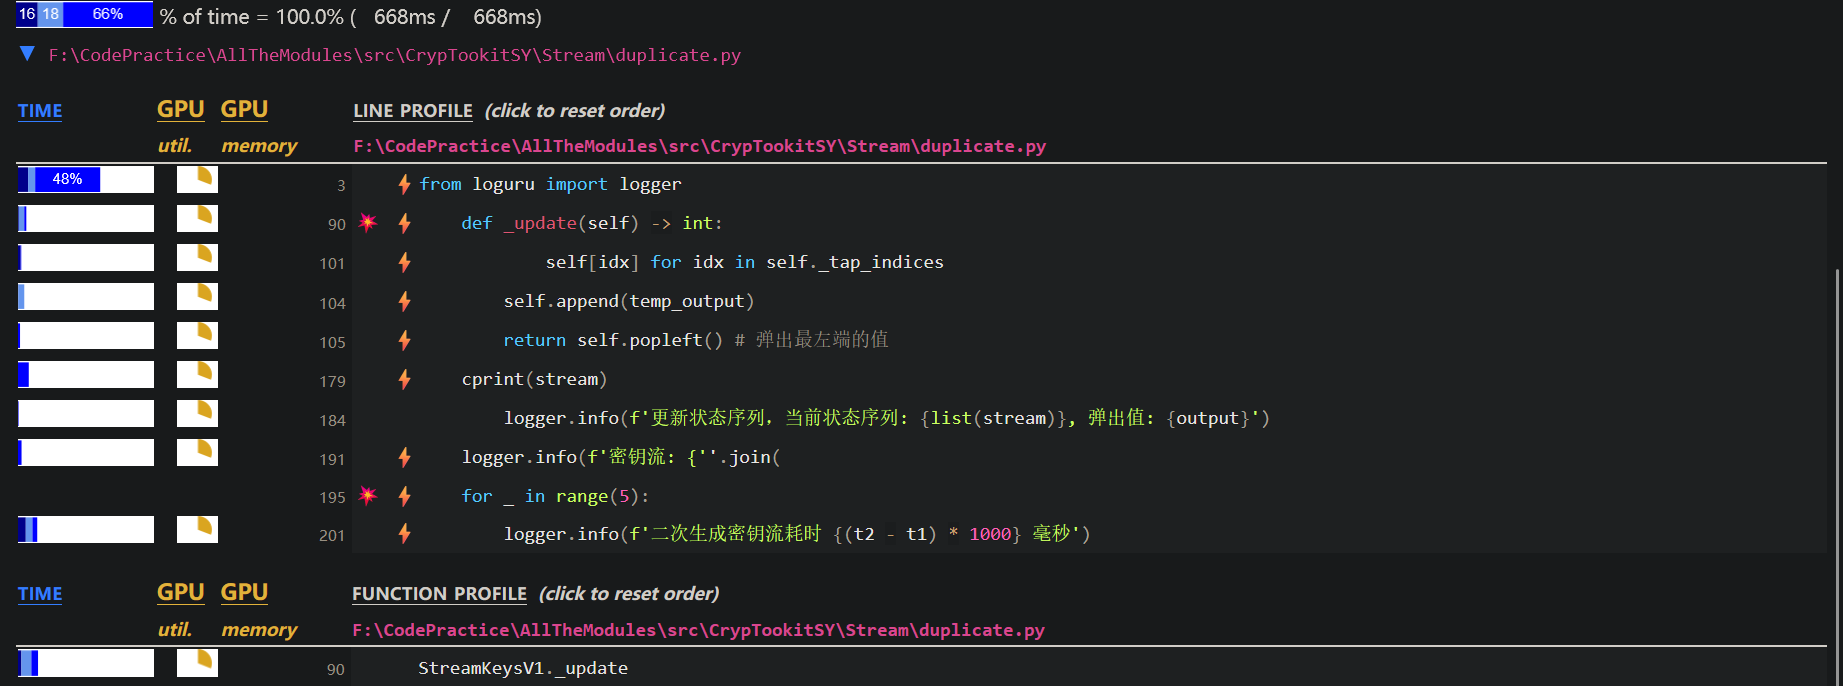
Task: Click the lightning bolt on line 101
Action: [x=404, y=262]
